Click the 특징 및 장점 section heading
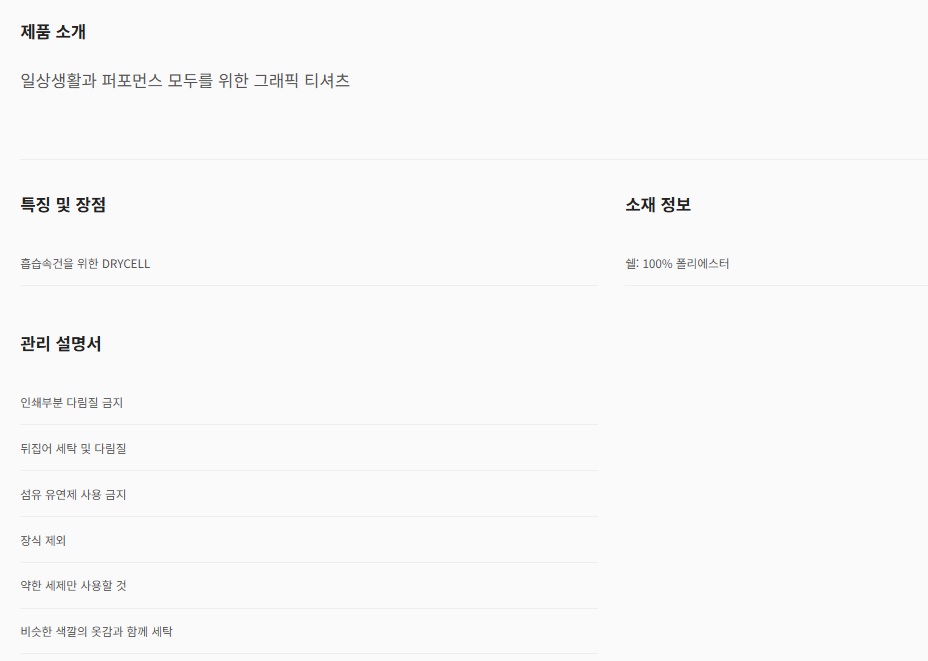This screenshot has height=661, width=928. pyautogui.click(x=63, y=205)
